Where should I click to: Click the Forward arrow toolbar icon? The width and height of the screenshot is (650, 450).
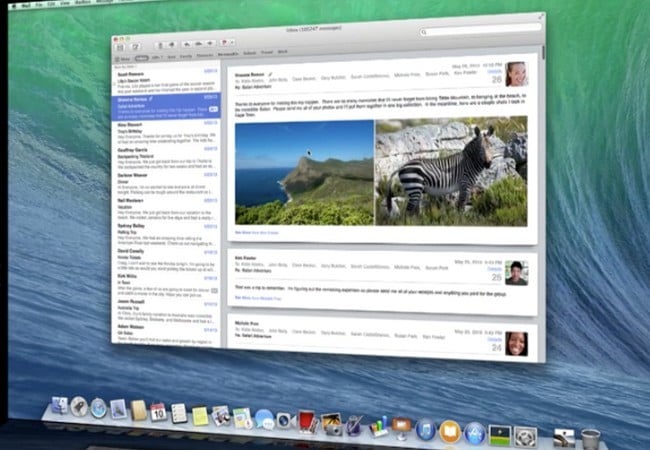click(211, 43)
